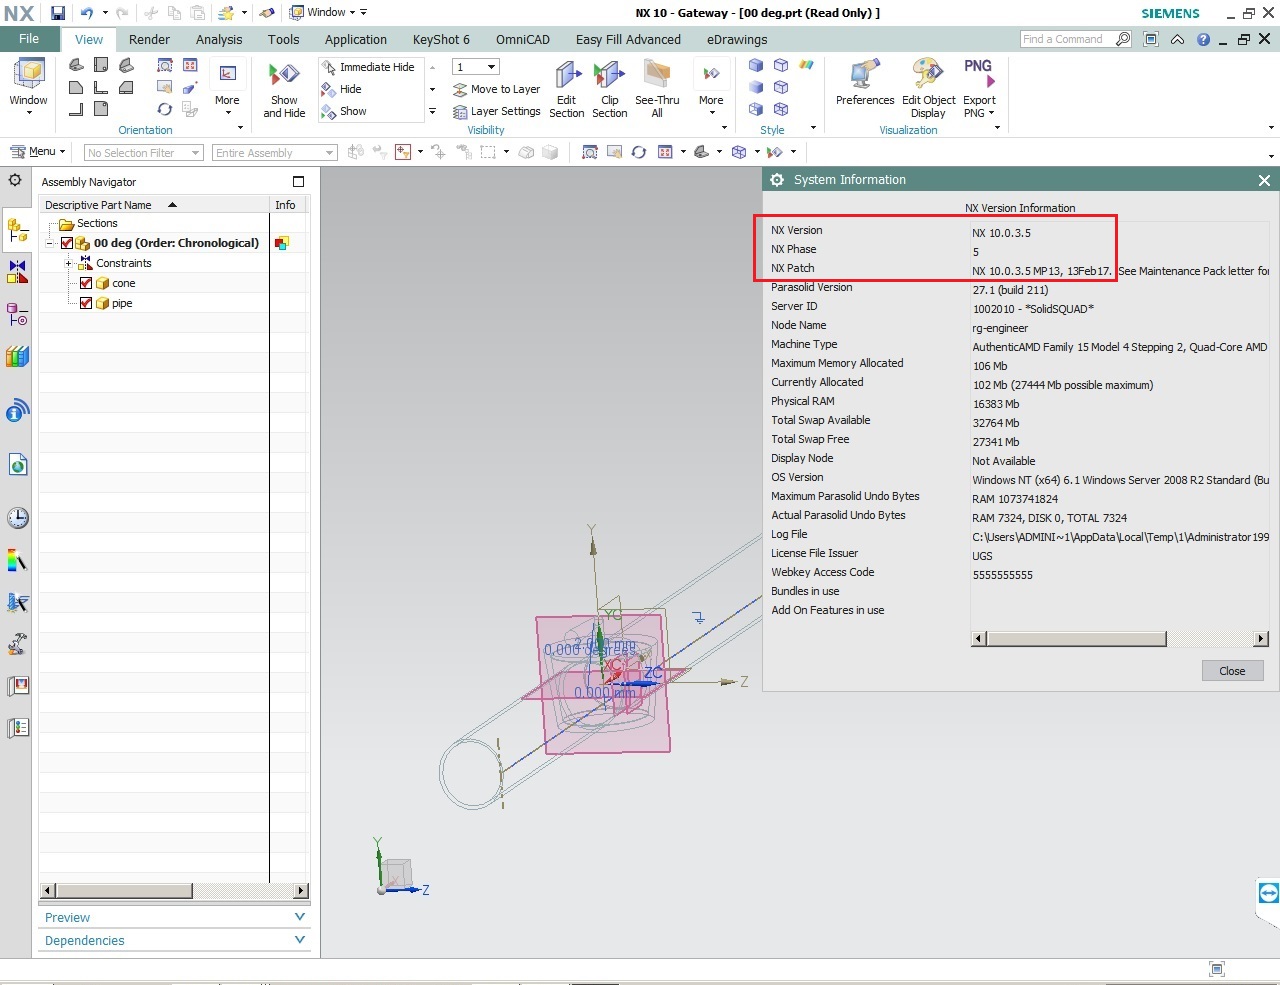
Task: Click the Info column header
Action: tap(287, 205)
